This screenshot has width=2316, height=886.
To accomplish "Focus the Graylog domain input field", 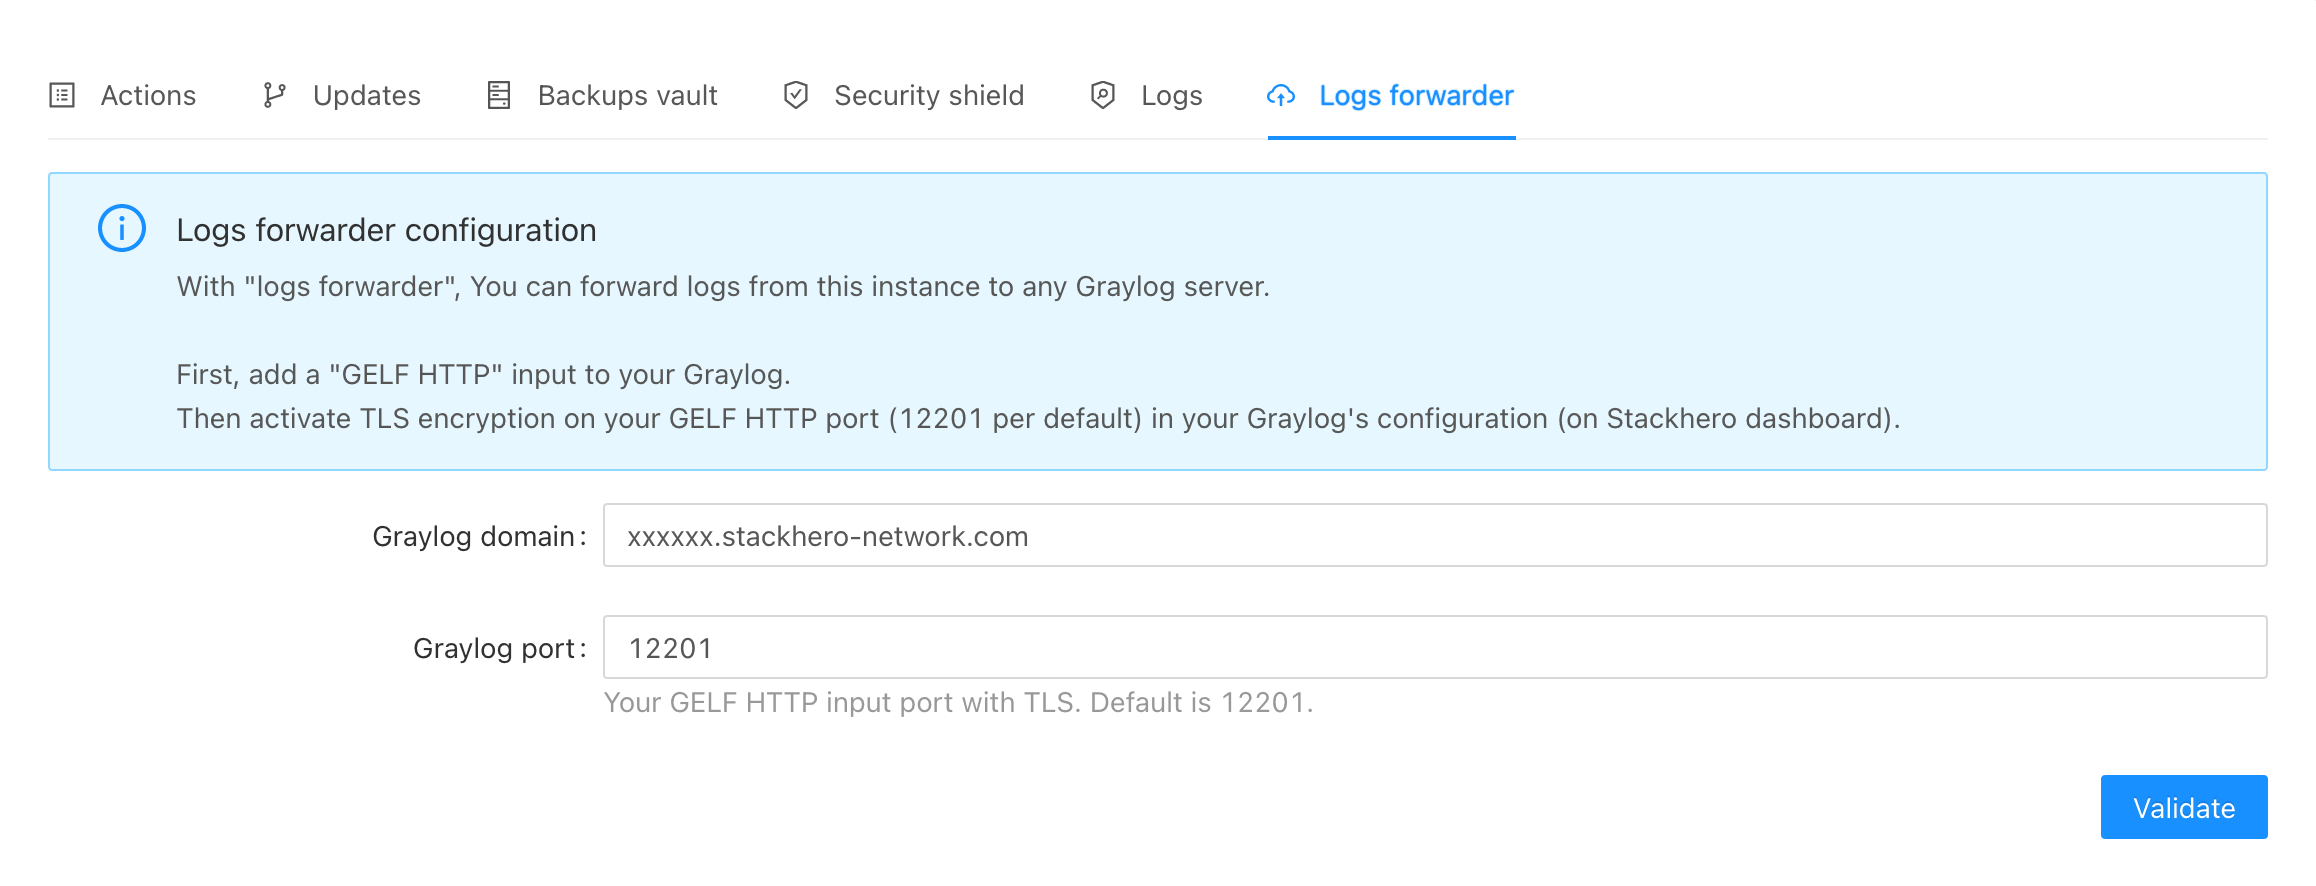I will pos(1434,536).
